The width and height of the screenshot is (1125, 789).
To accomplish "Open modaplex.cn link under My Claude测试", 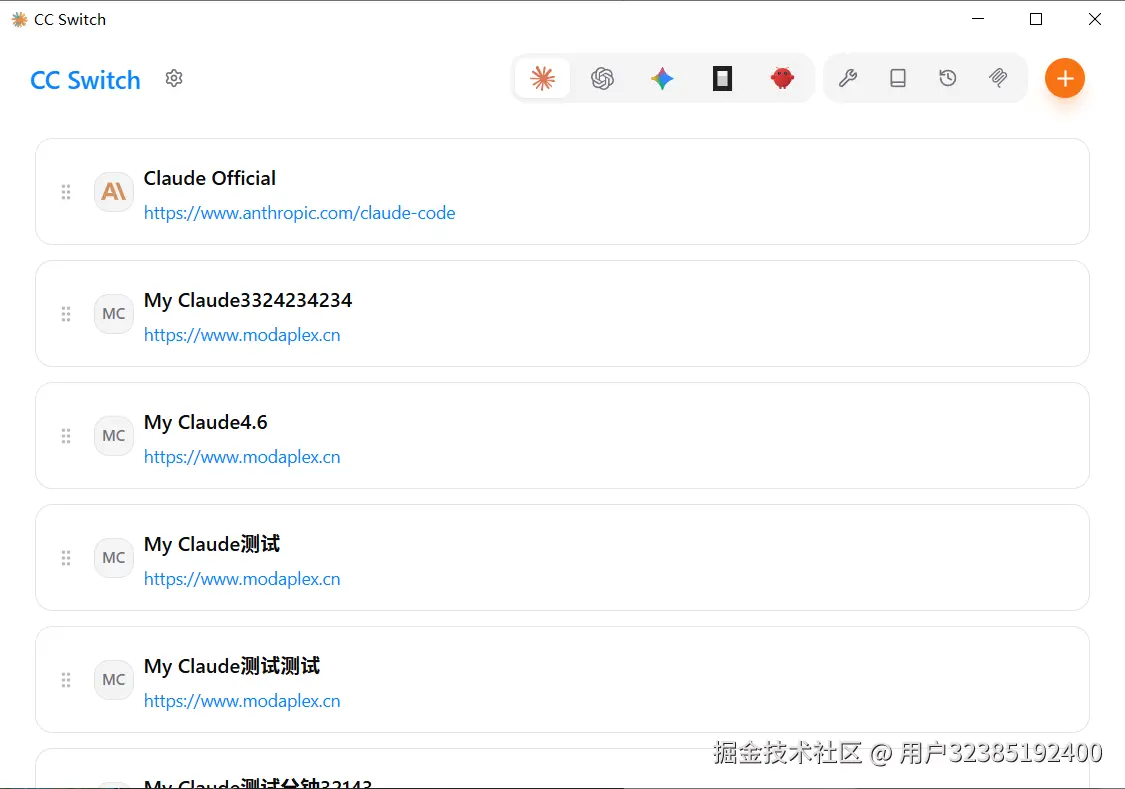I will (242, 579).
